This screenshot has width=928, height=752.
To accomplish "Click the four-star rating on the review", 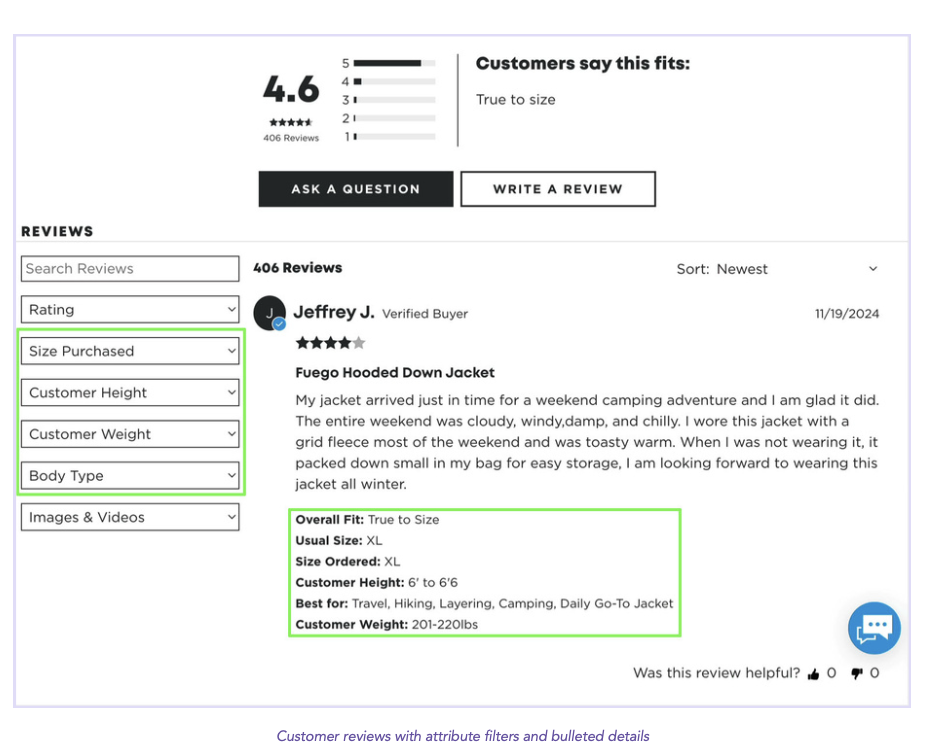I will tap(330, 343).
